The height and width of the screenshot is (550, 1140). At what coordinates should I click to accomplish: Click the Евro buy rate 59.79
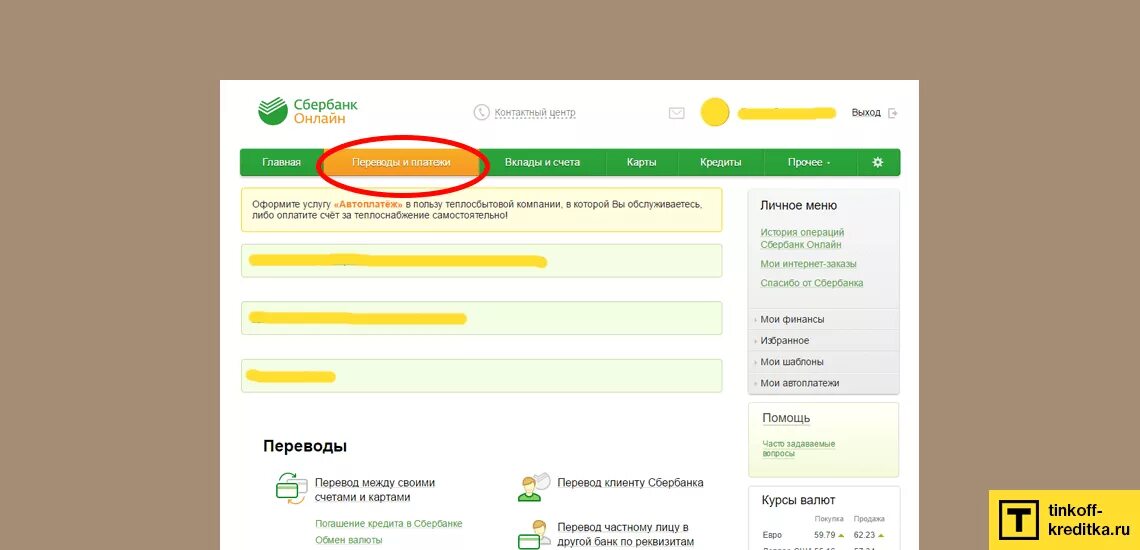[824, 535]
